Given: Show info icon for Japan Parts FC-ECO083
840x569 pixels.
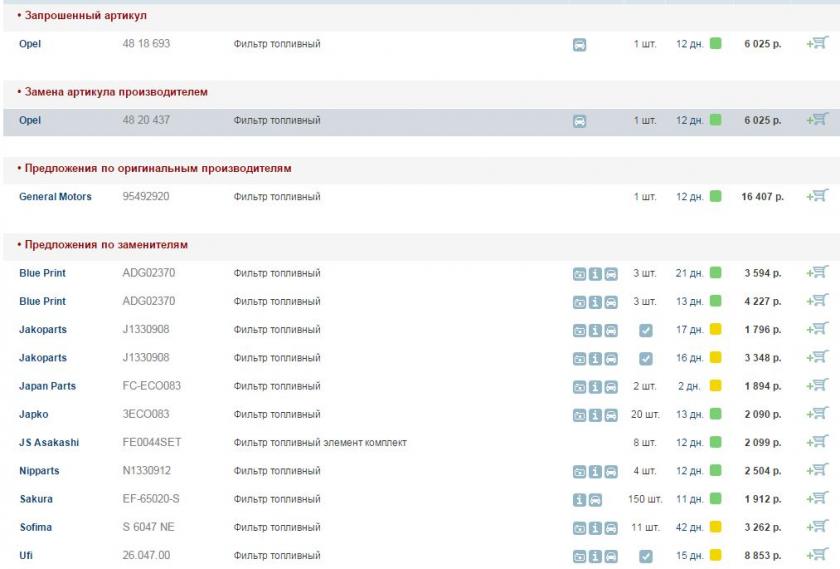Looking at the screenshot, I should click(x=595, y=387).
